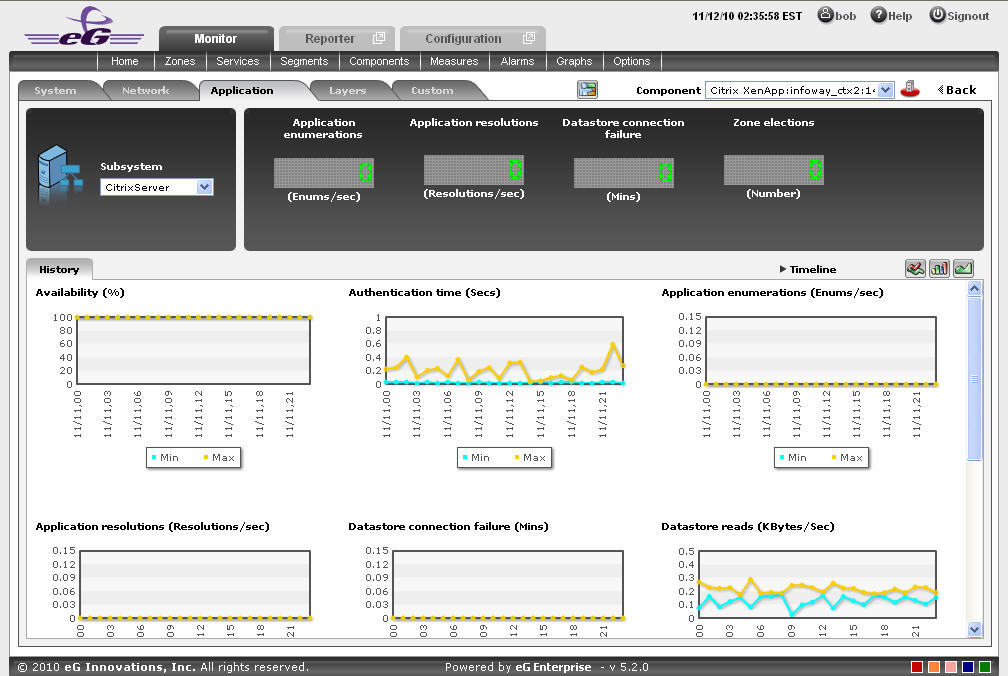Select the Network dashboard tab
1008x676 pixels.
[x=146, y=91]
